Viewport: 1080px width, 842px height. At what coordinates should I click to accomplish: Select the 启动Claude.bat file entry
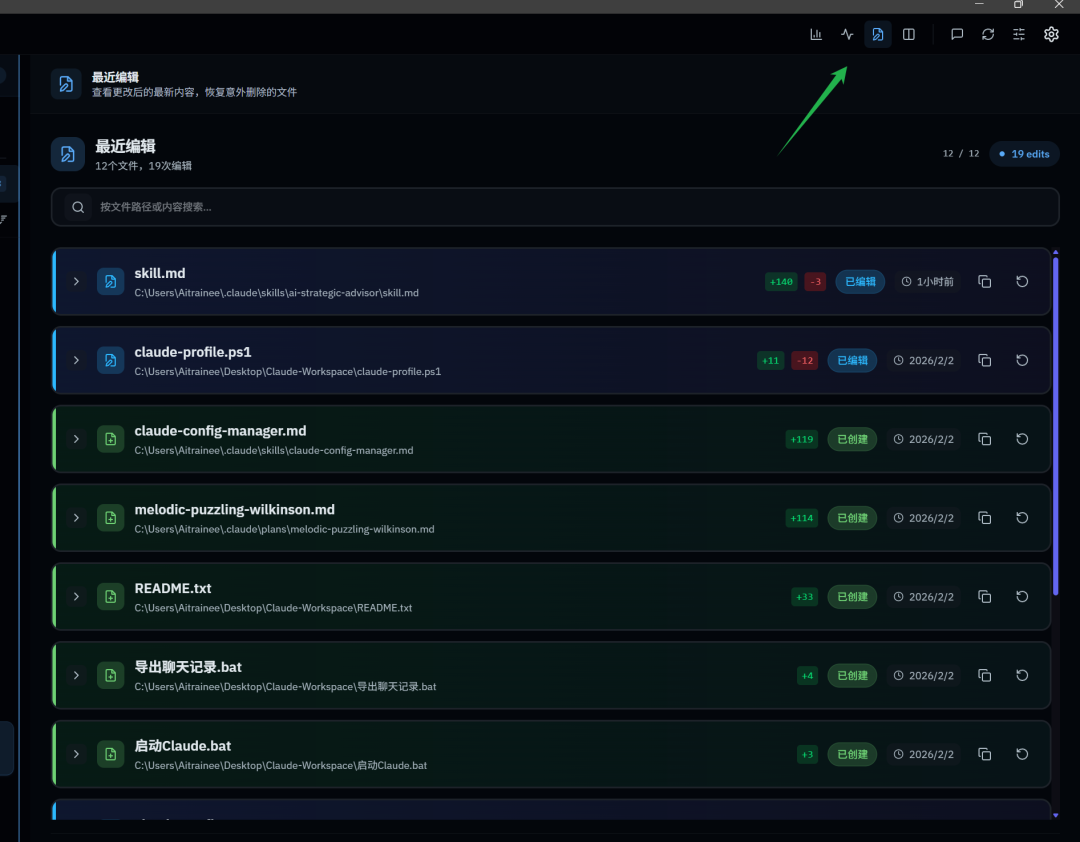click(183, 746)
